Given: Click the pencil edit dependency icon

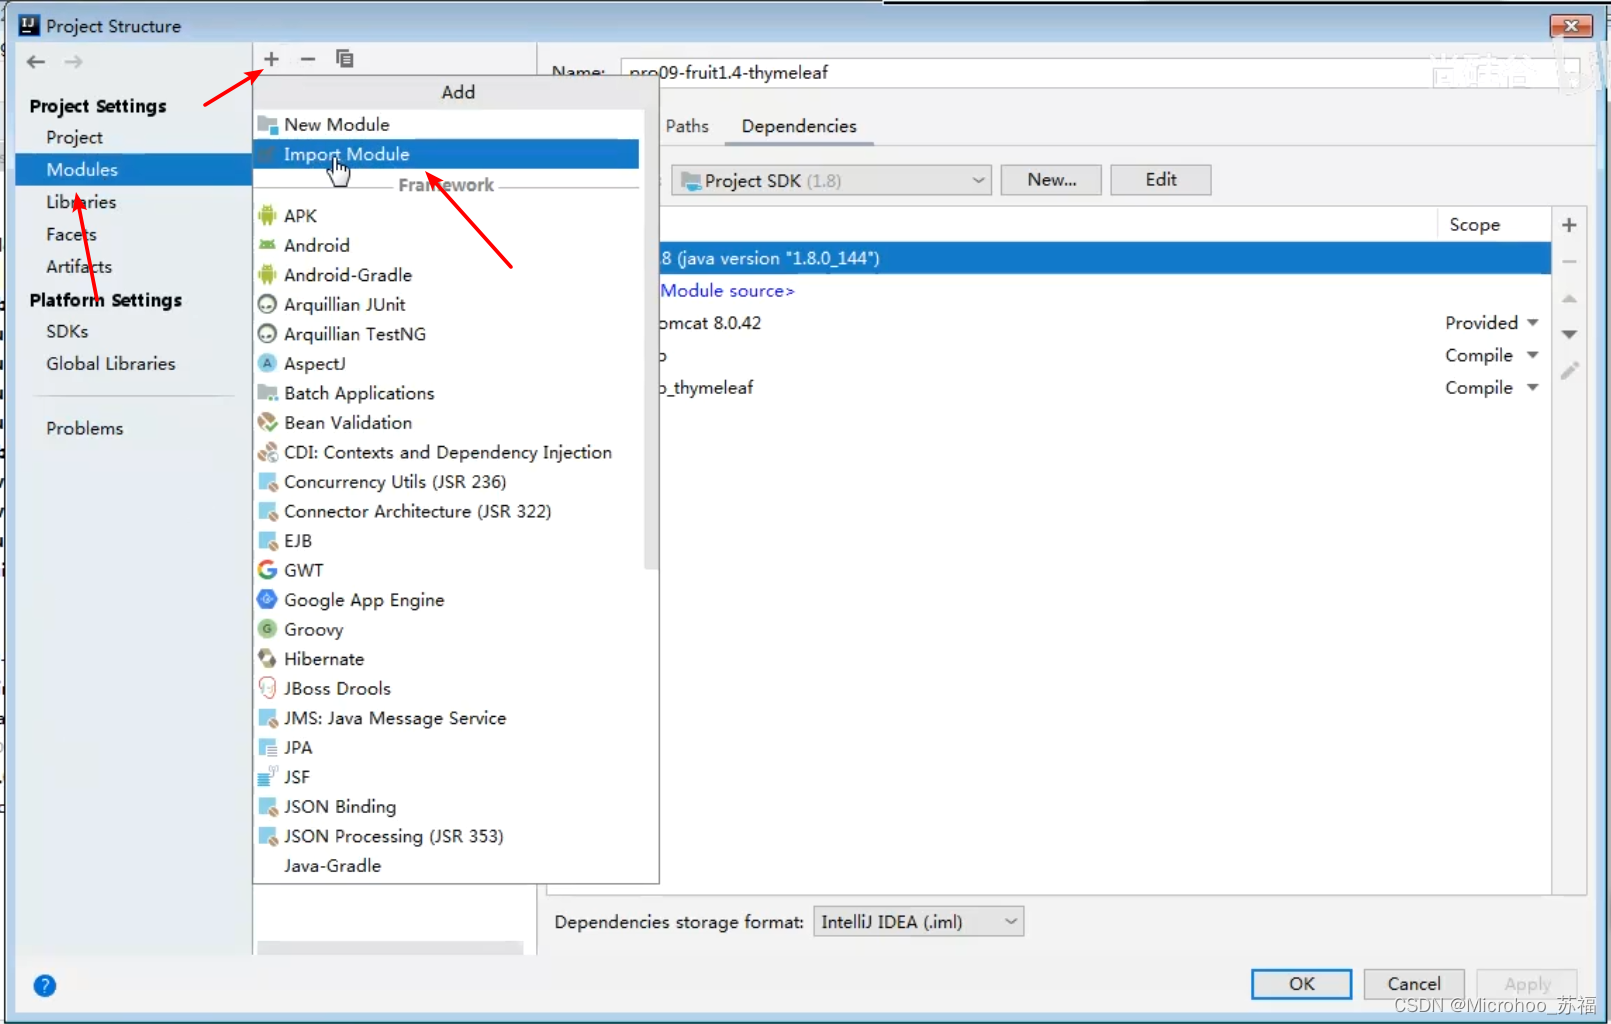Looking at the screenshot, I should tap(1569, 371).
